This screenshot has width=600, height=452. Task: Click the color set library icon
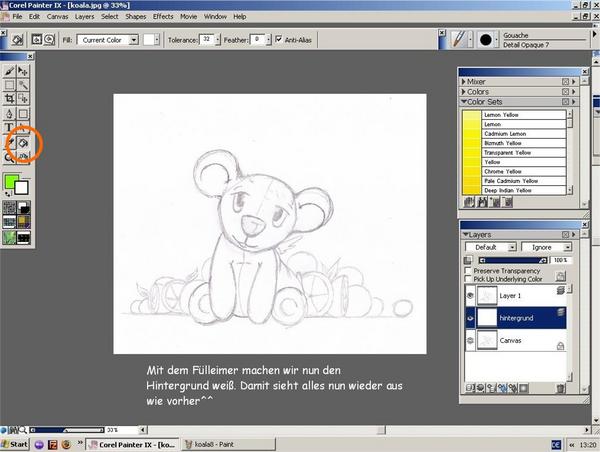pyautogui.click(x=470, y=202)
